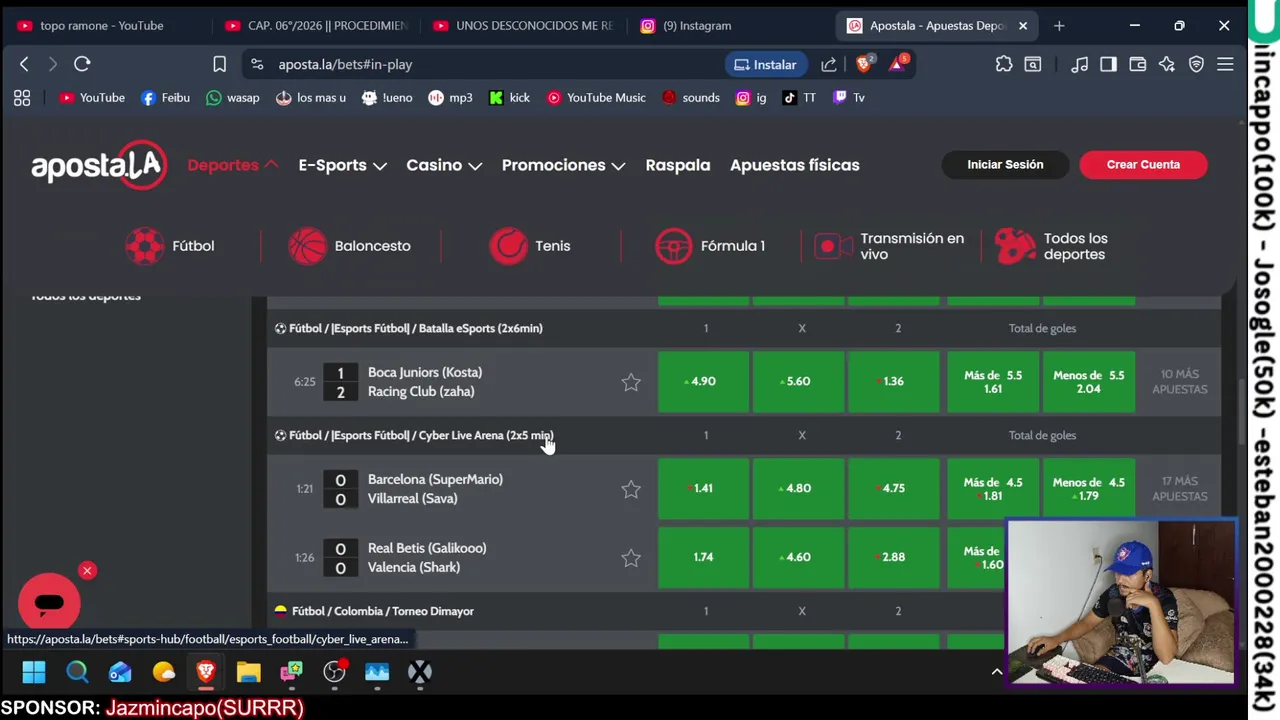Viewport: 1280px width, 720px height.
Task: Open browser extensions puzzle icon
Action: (1004, 64)
